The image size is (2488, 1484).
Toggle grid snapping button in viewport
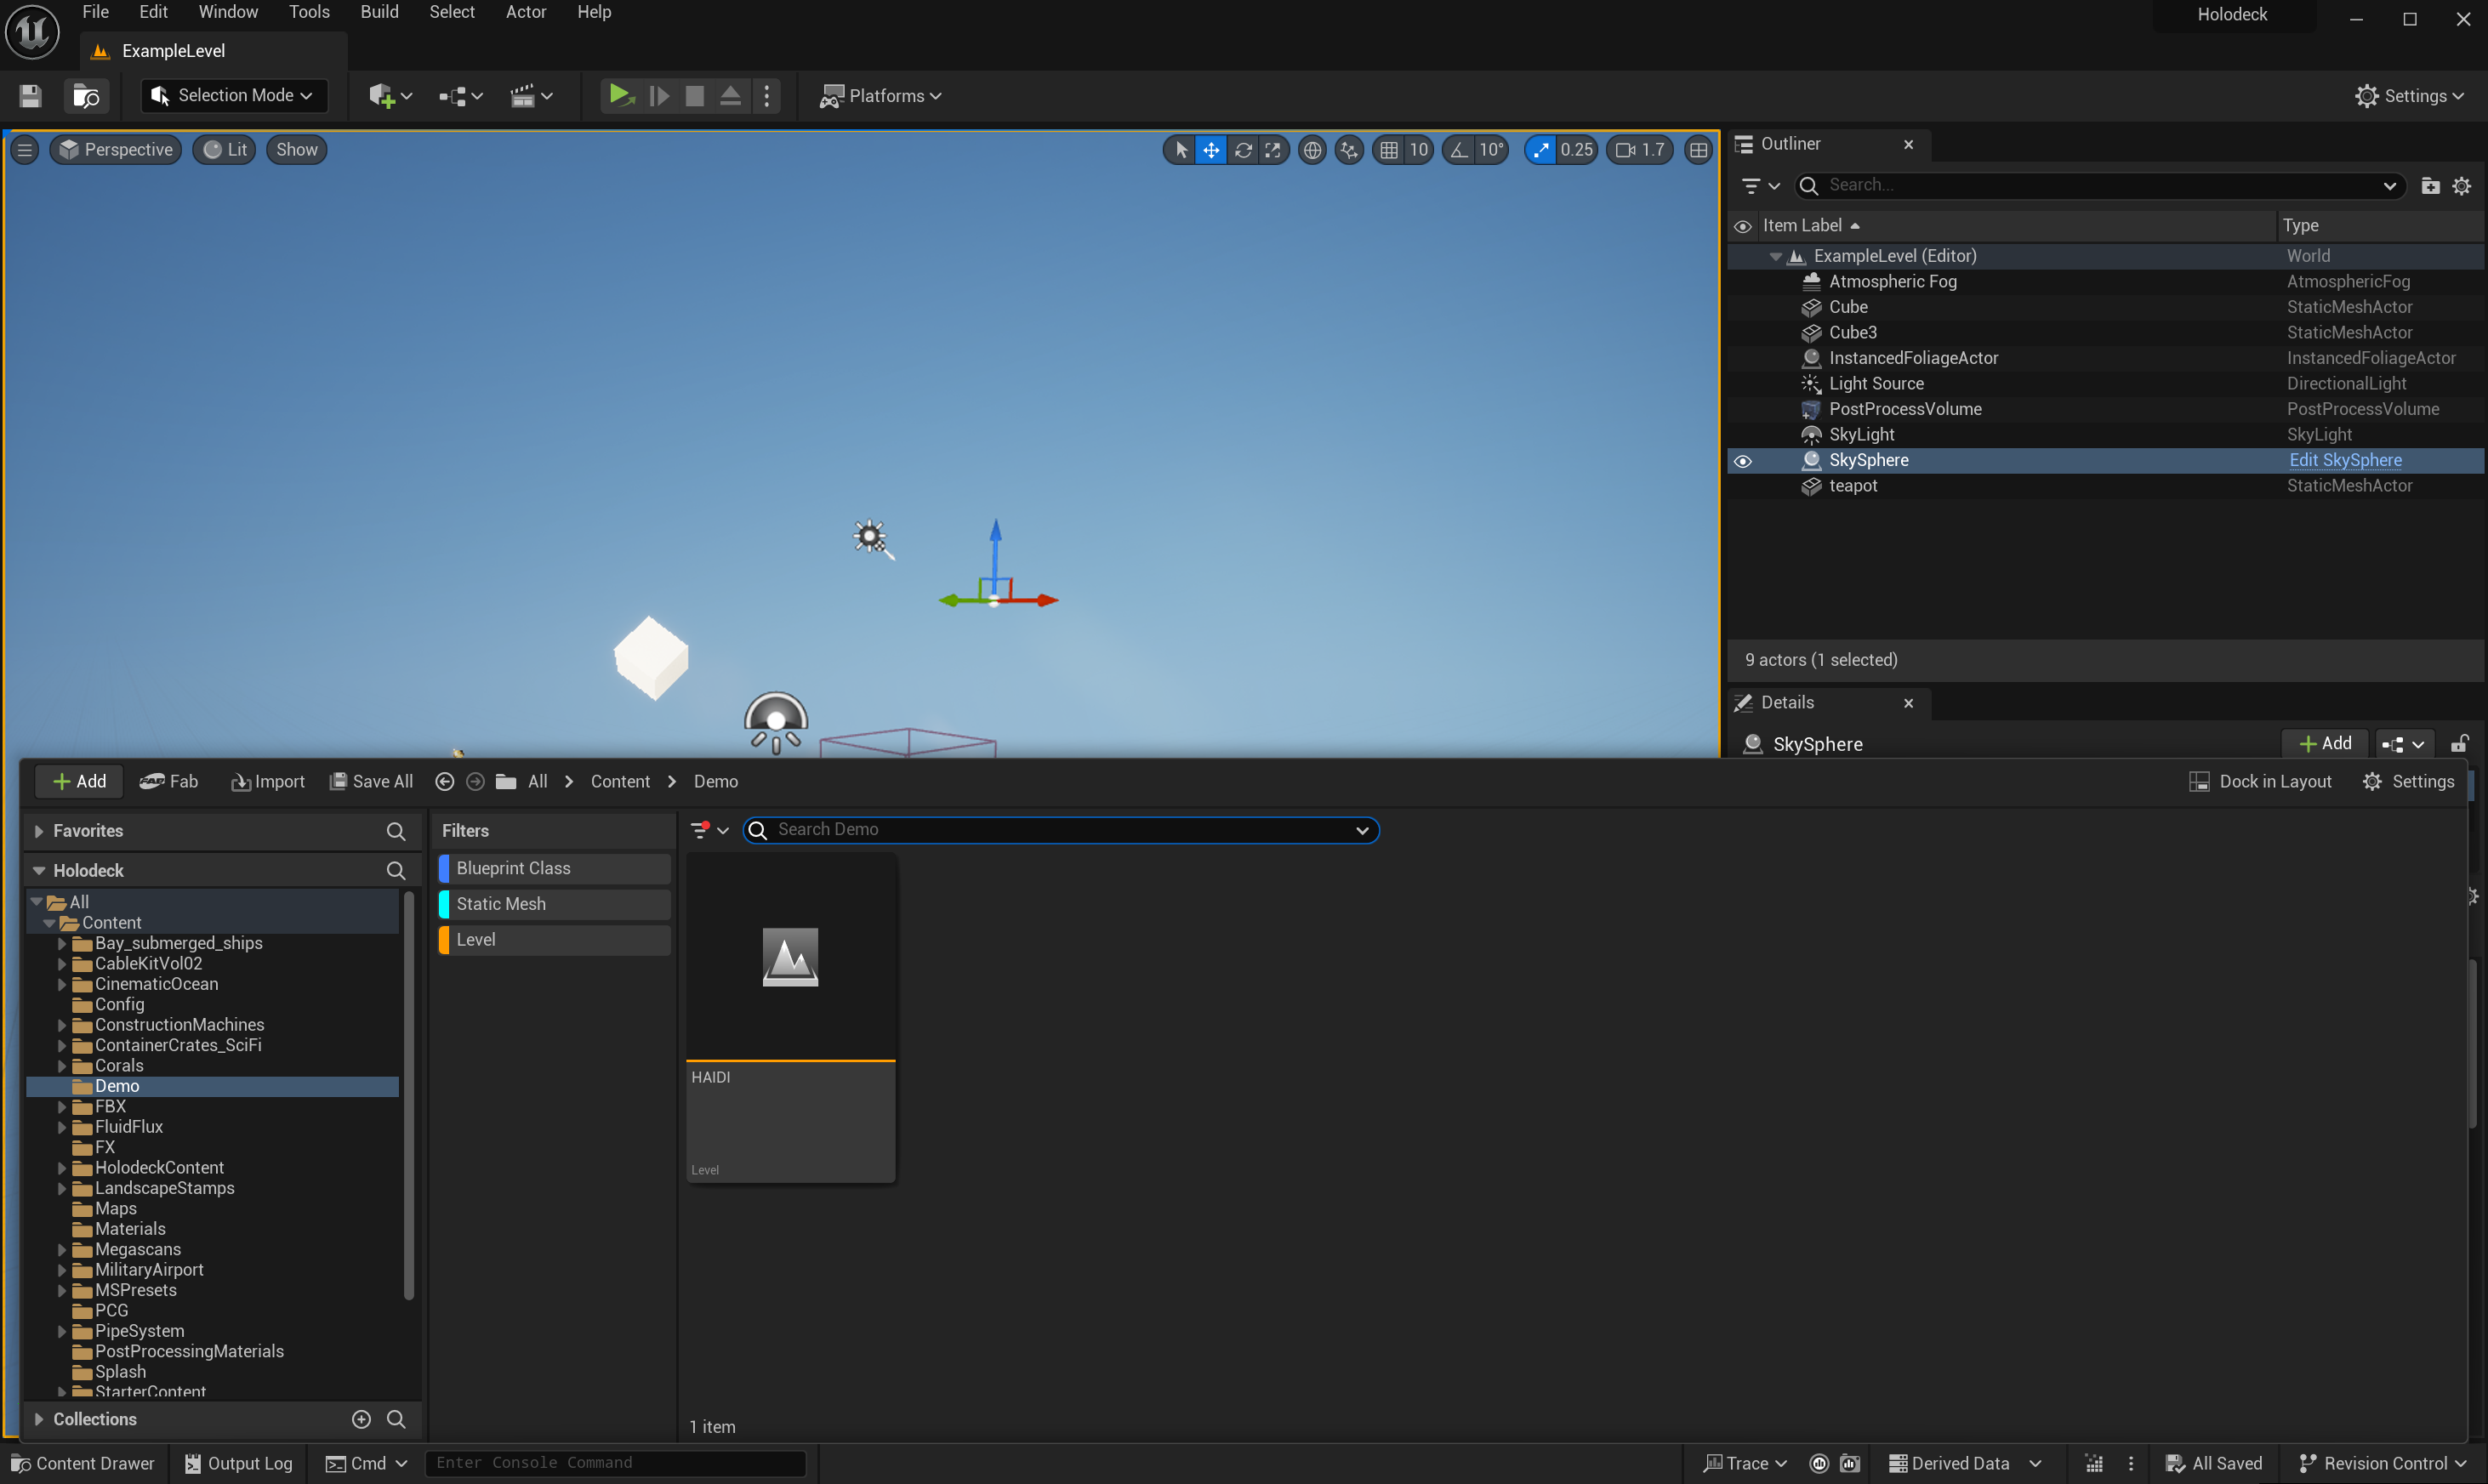(1389, 150)
